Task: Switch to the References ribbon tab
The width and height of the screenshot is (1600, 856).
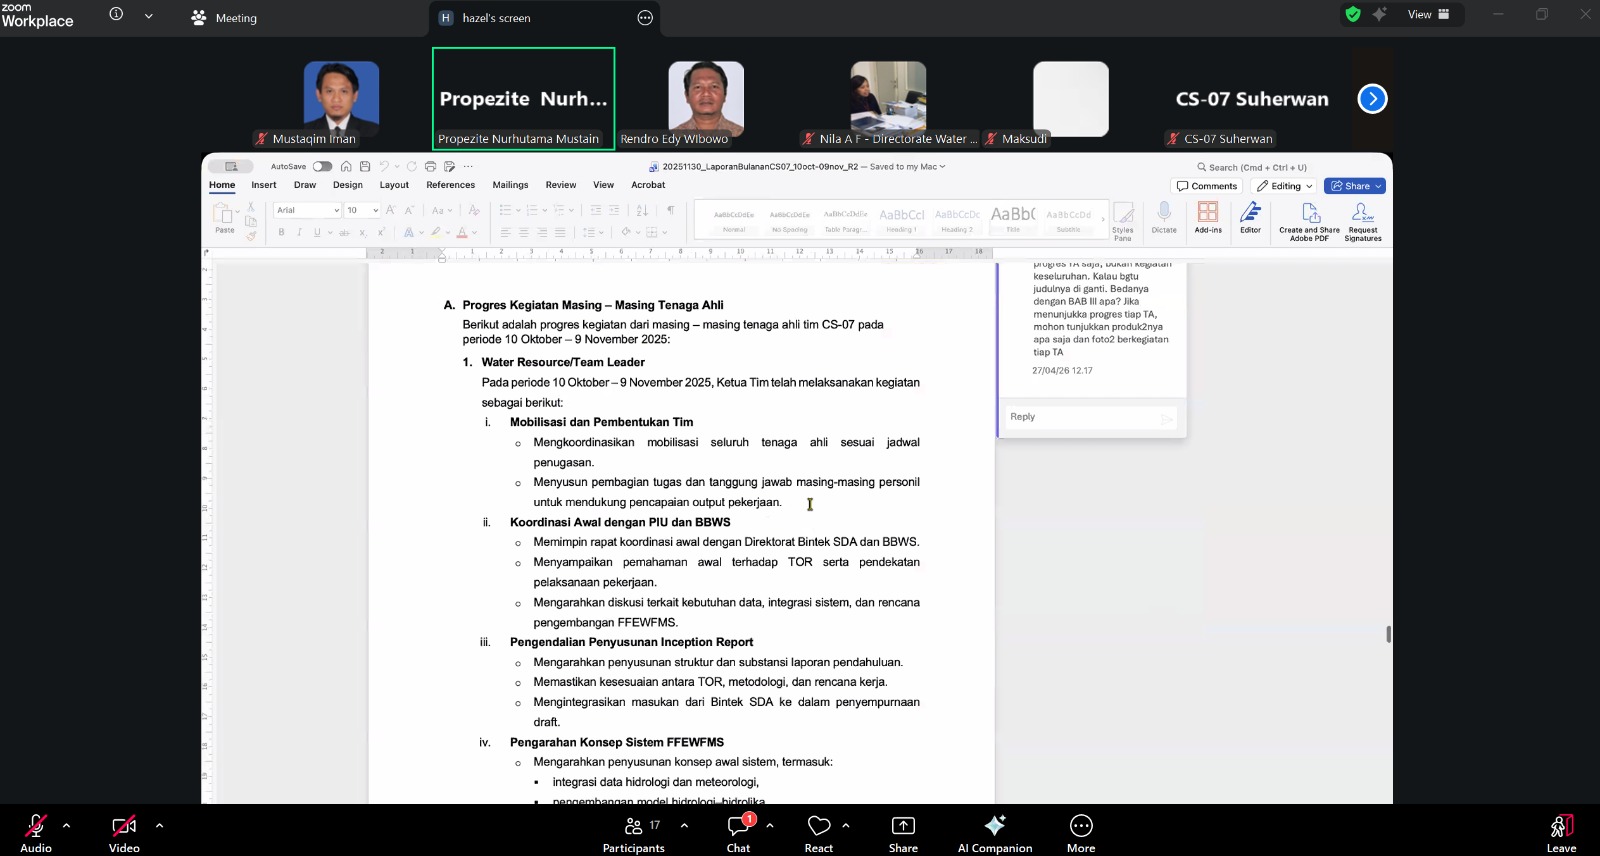Action: pos(451,185)
